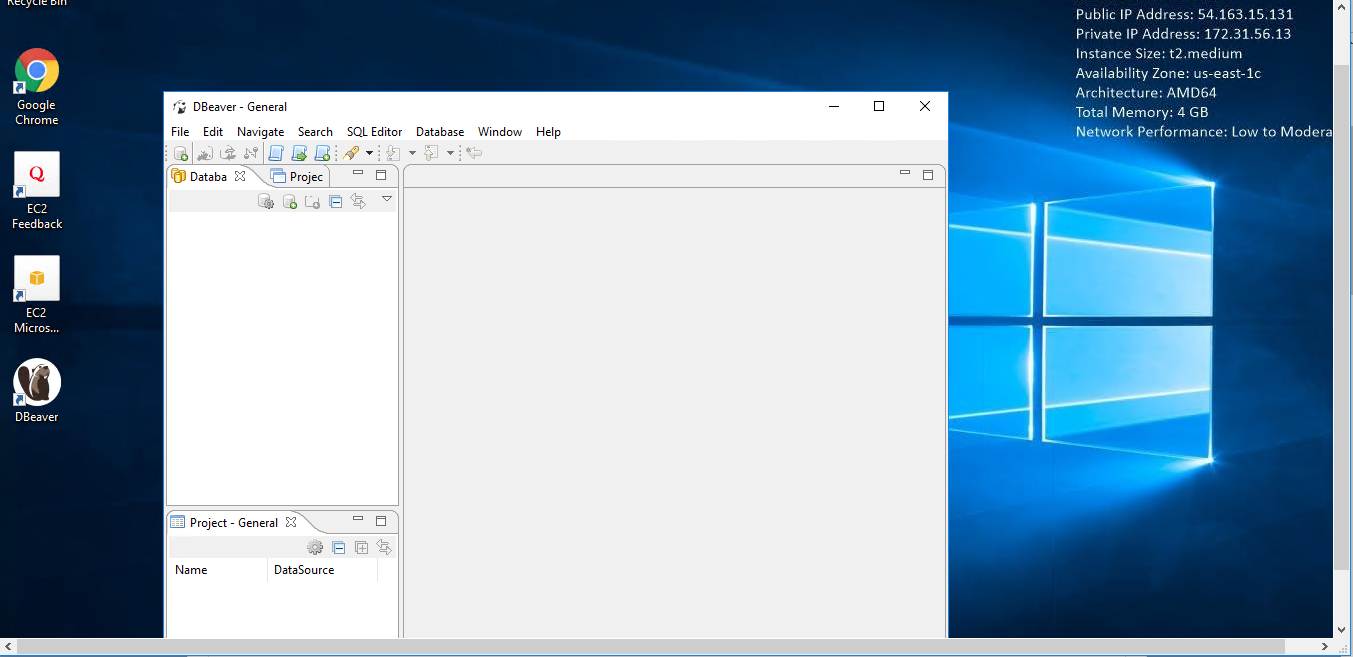Click Collapse All in Database Navigator
Image resolution: width=1353 pixels, height=657 pixels.
tap(336, 202)
